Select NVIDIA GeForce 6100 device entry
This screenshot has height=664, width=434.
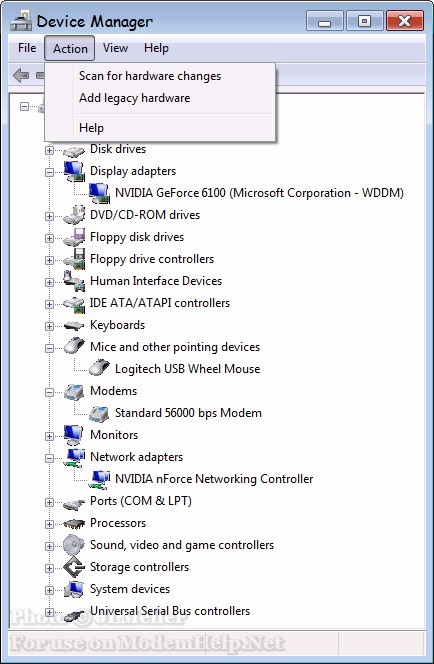259,193
